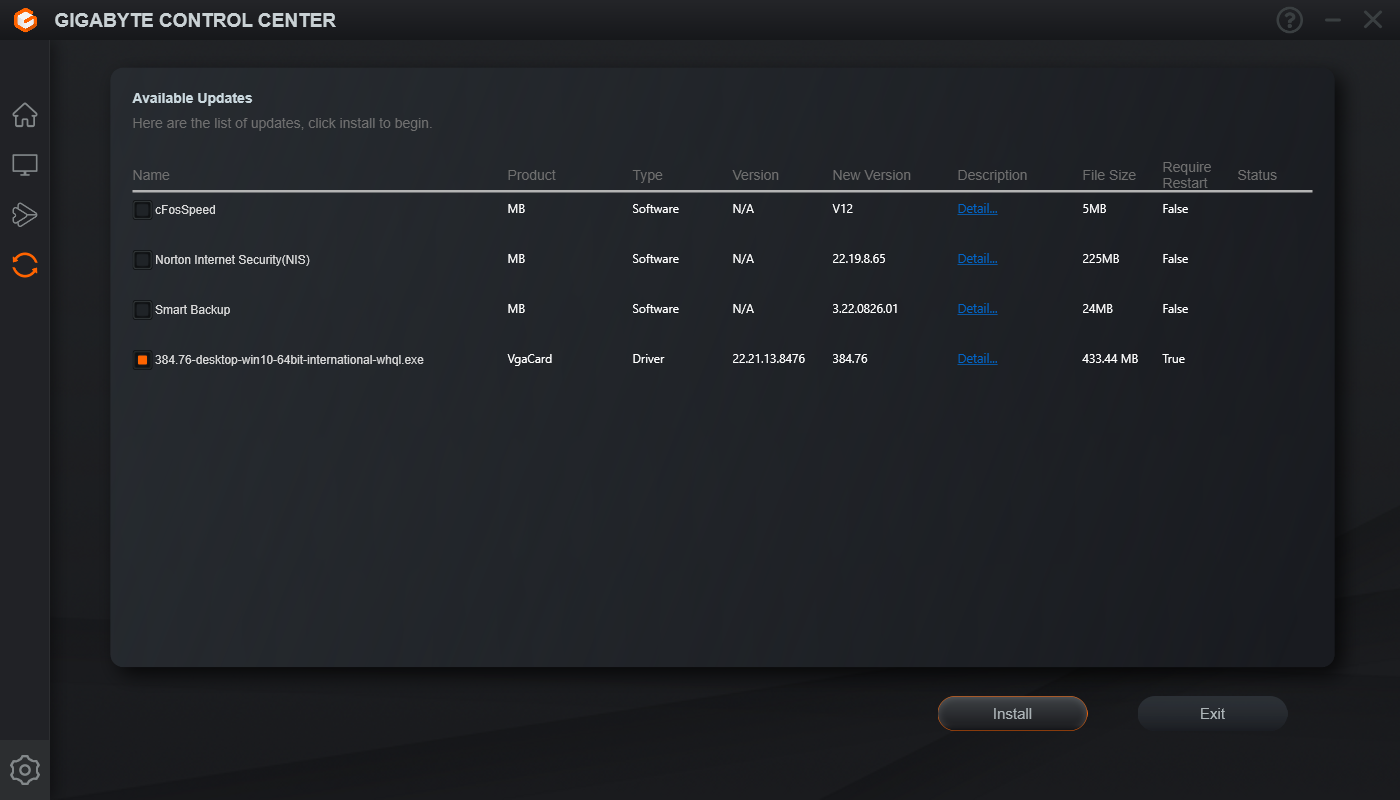Screen dimensions: 1400x800
Task: Select the orange update center icon
Action: 25,265
